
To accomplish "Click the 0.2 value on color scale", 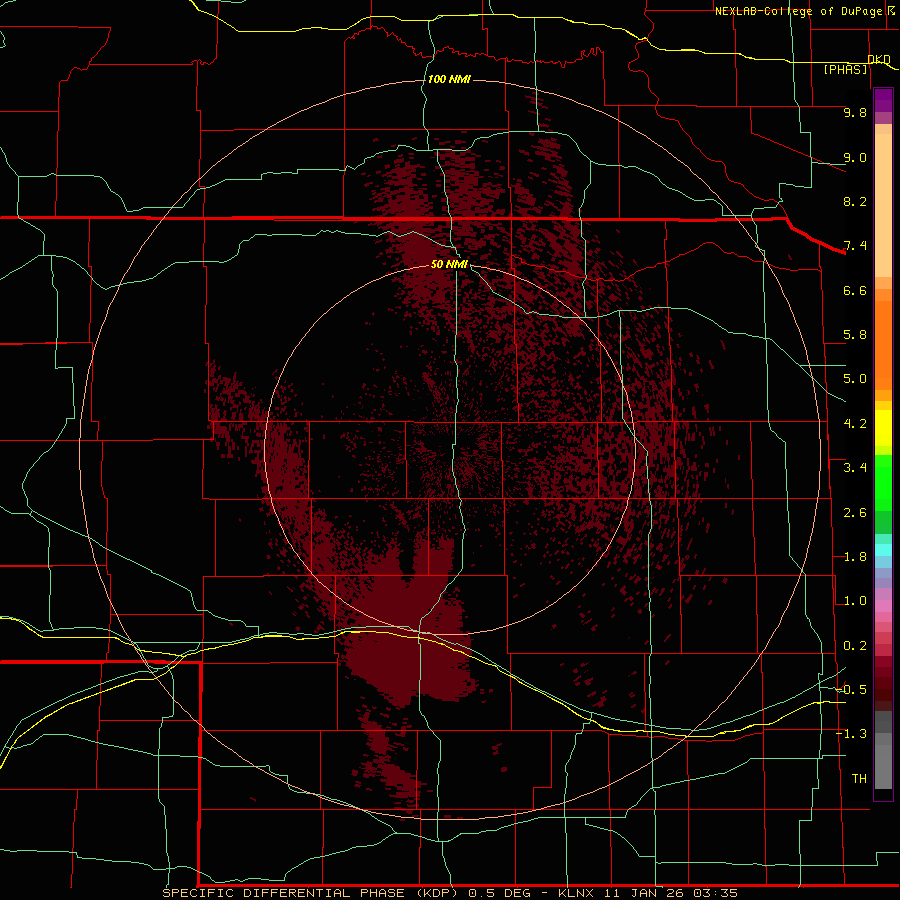I will 855,646.
